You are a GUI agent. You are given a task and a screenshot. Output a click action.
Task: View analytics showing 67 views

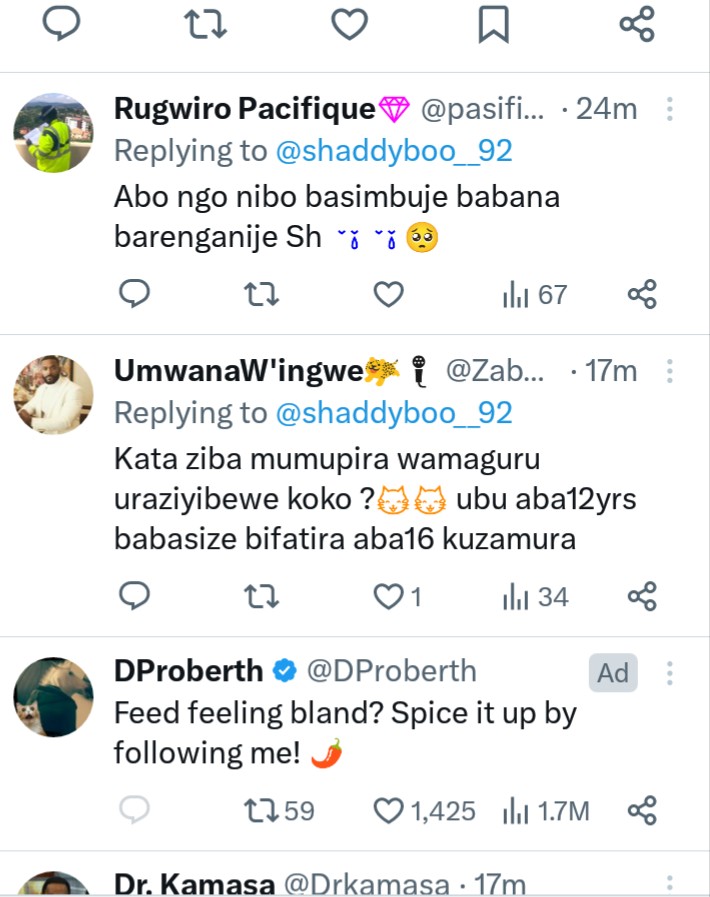(x=534, y=294)
